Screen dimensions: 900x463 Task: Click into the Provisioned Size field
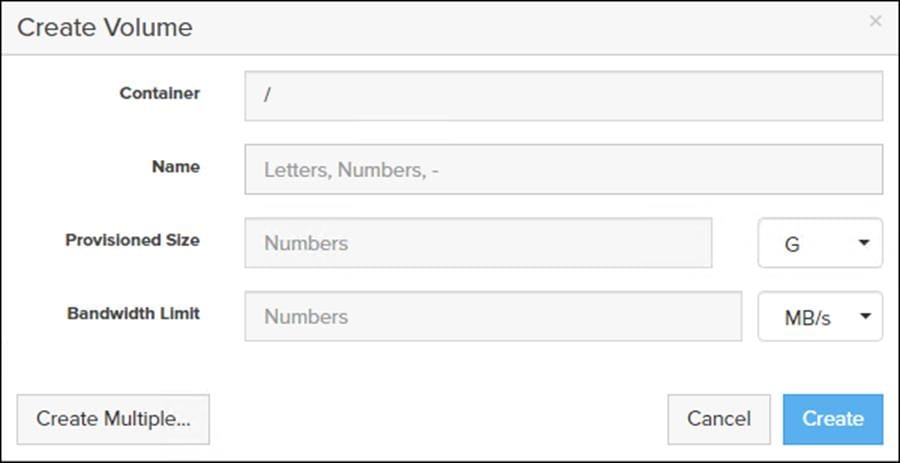point(478,243)
